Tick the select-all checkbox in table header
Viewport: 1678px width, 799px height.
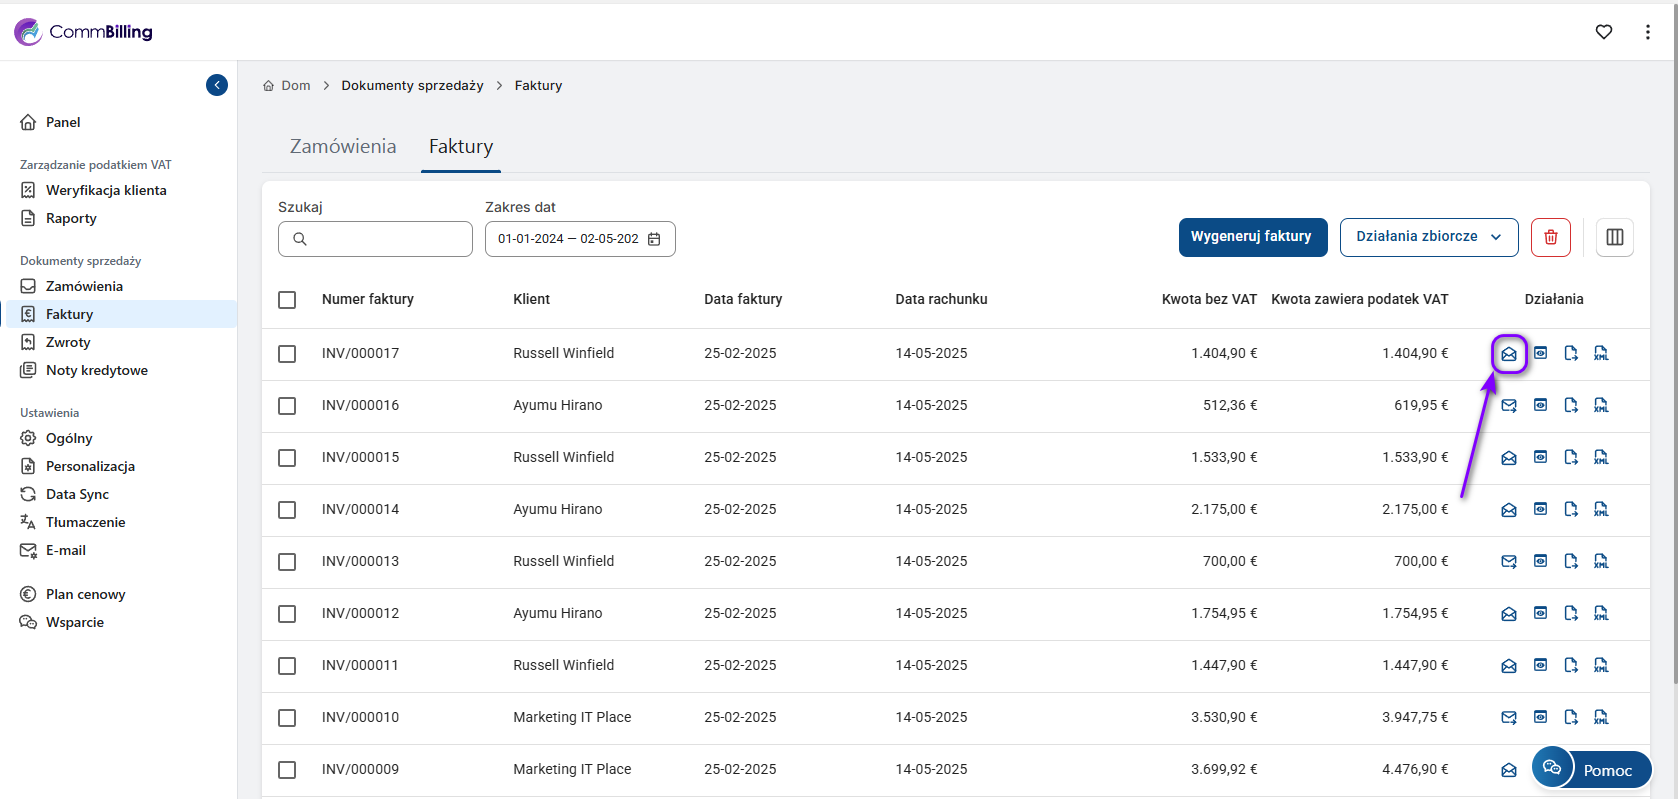click(x=287, y=300)
